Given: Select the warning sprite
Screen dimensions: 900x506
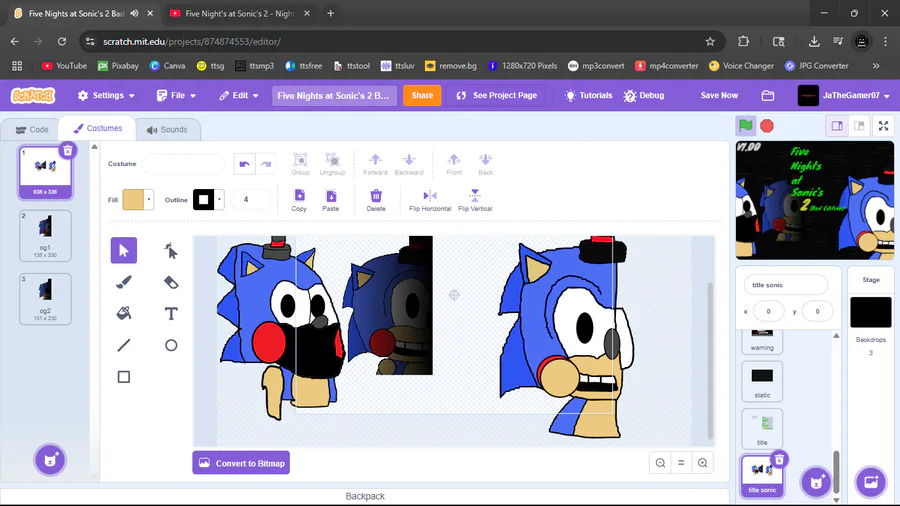Looking at the screenshot, I should click(762, 341).
